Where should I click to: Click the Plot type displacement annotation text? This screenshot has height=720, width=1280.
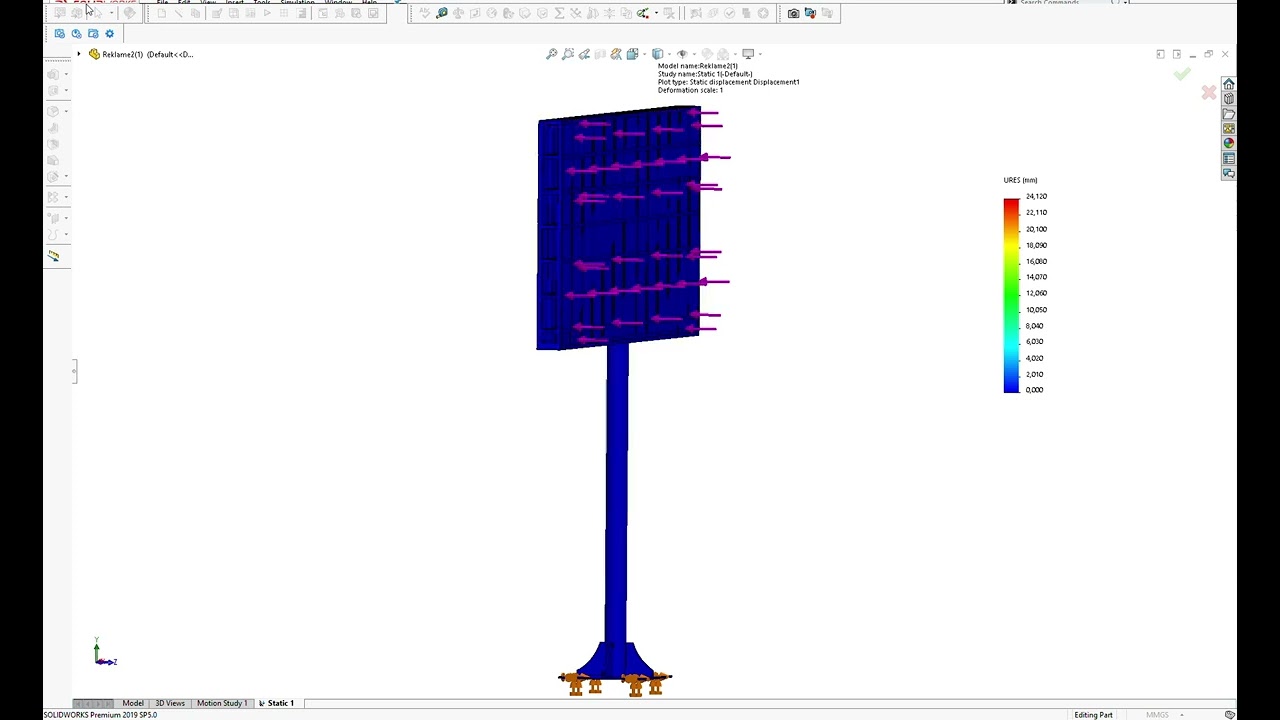tap(728, 82)
